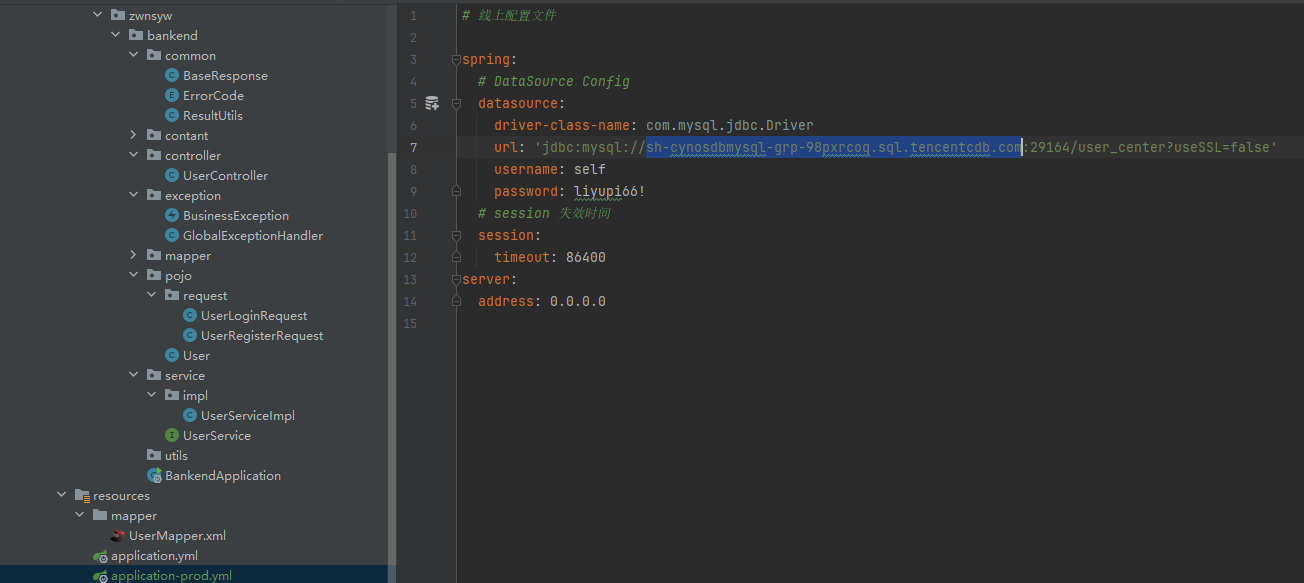Collapse the mapper folder under resources
Viewport: 1304px width, 583px height.
point(80,515)
